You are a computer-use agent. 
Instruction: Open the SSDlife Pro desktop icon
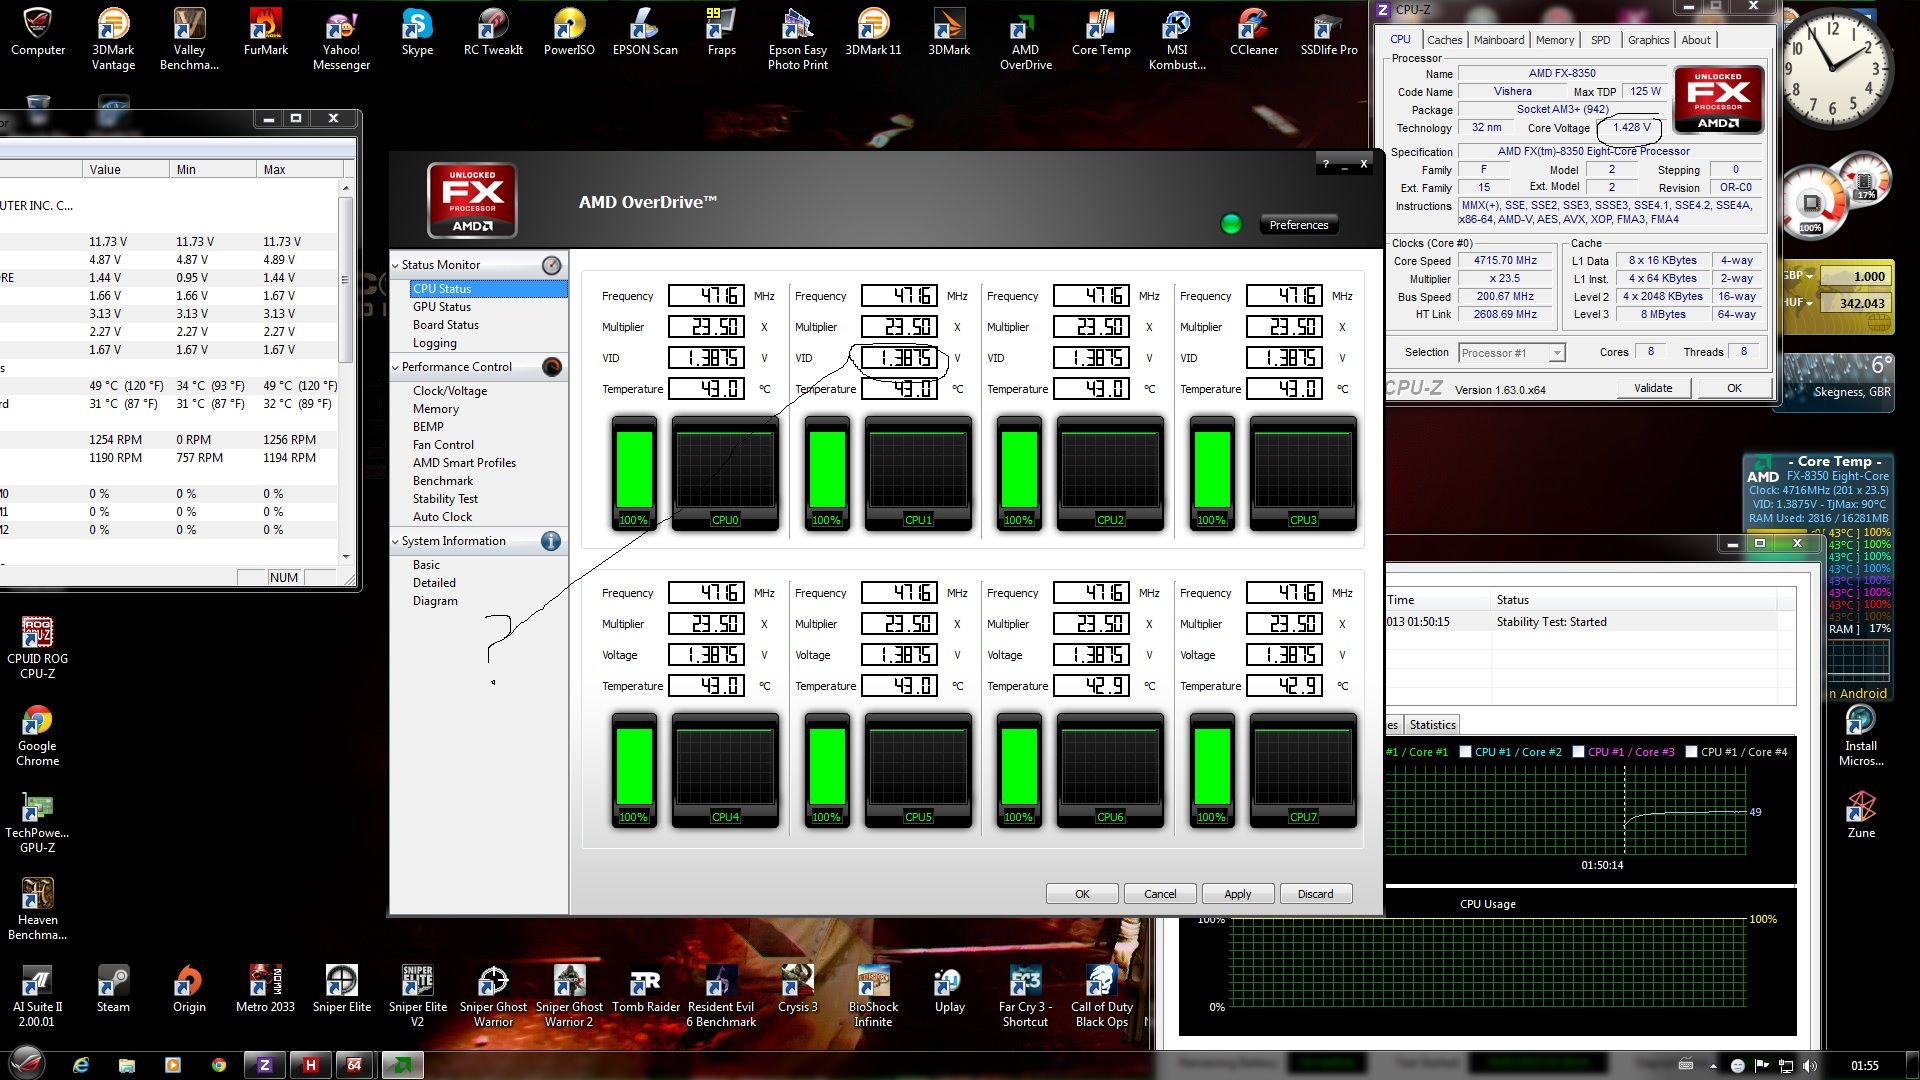[x=1329, y=32]
